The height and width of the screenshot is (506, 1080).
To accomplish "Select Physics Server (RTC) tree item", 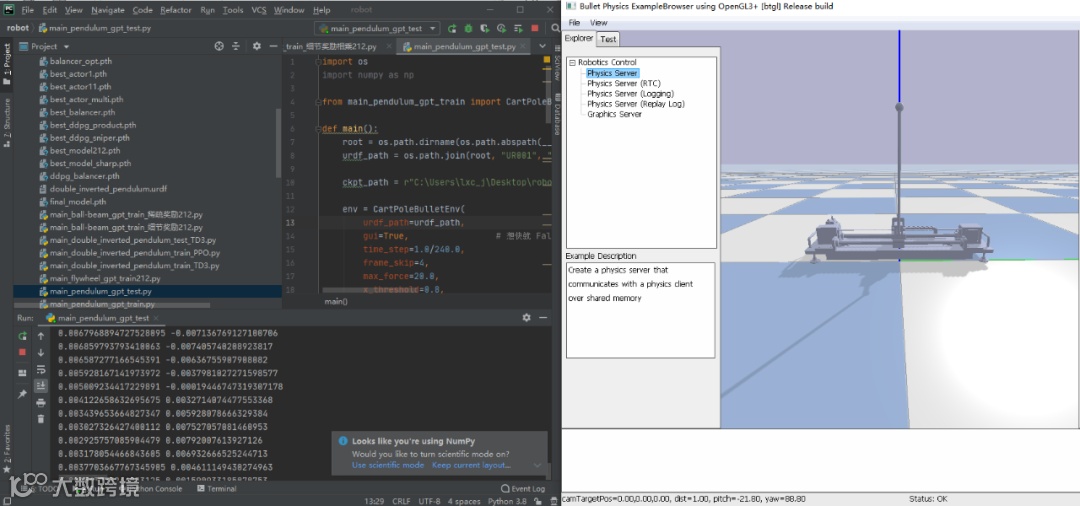I will [623, 83].
